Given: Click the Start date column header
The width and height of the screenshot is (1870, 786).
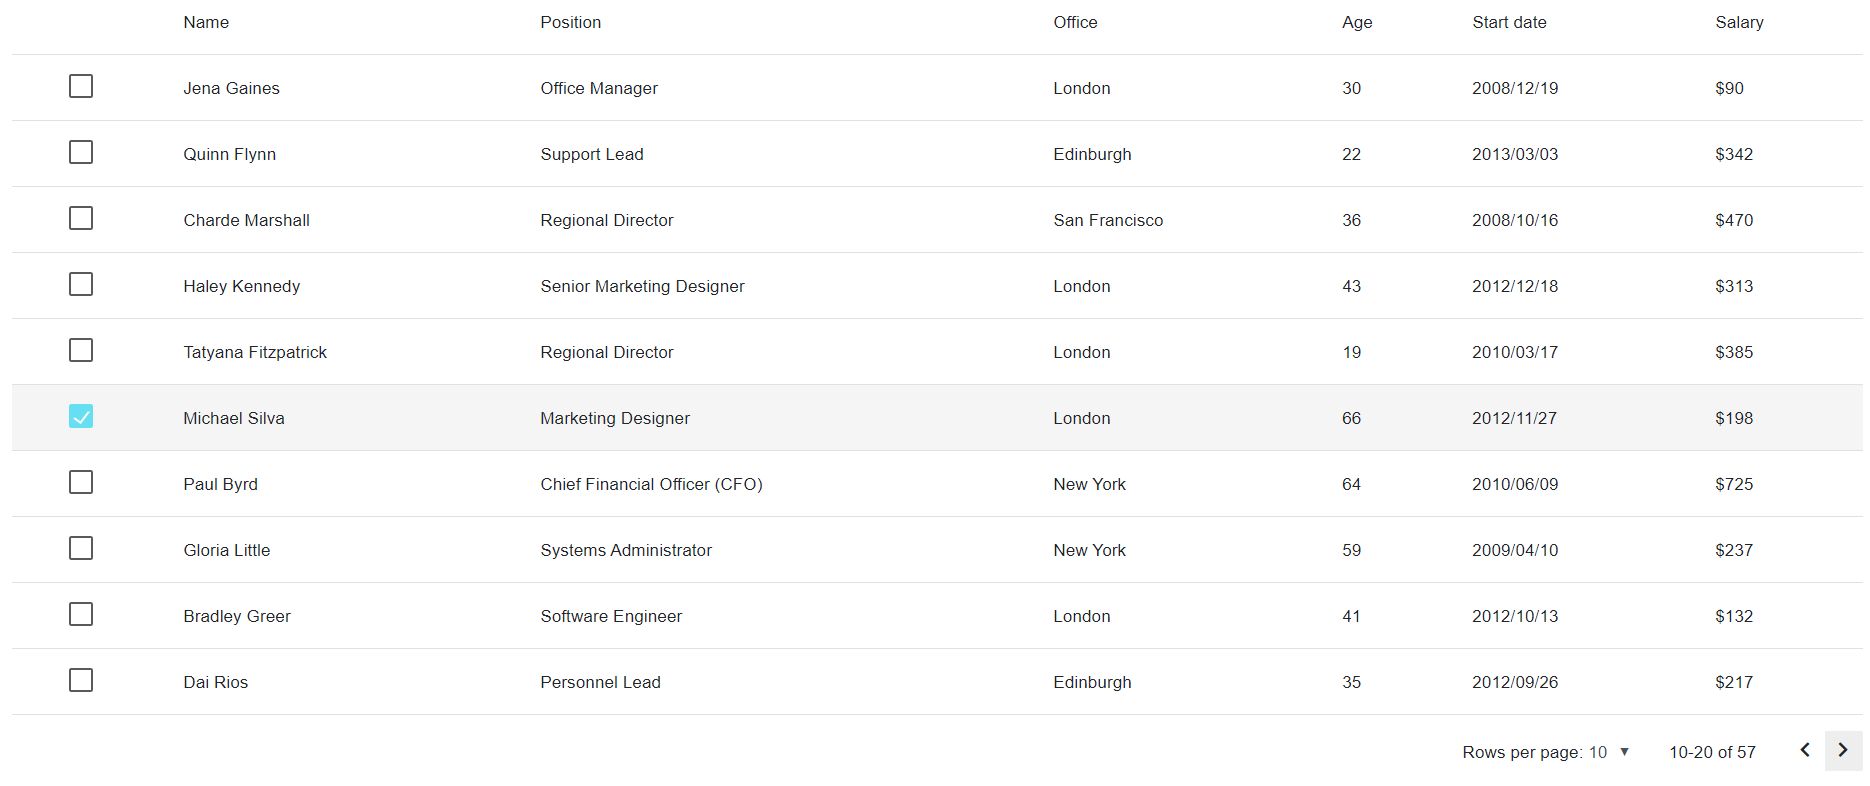Looking at the screenshot, I should click(1509, 22).
